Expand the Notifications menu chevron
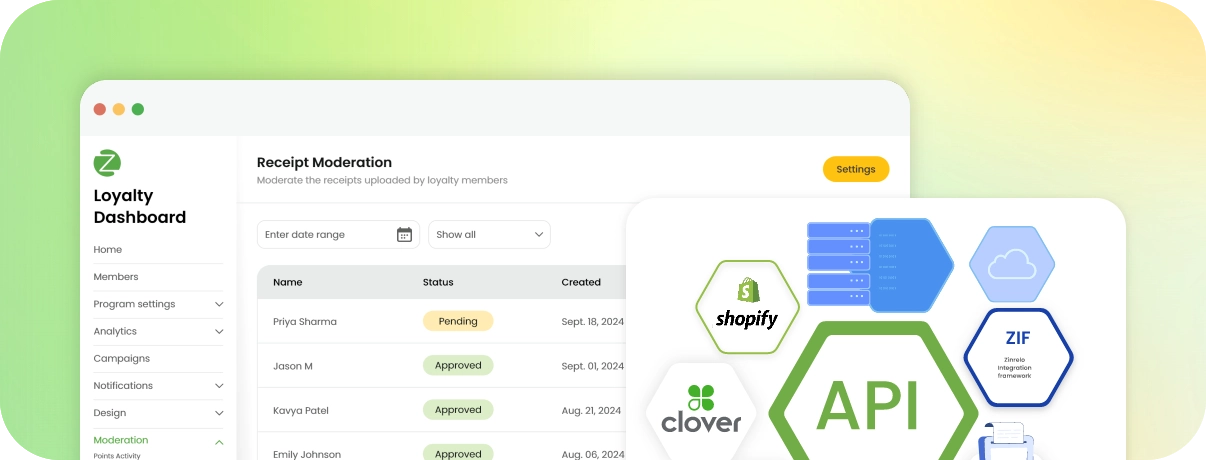Screen dimensions: 1206x460 coord(219,386)
